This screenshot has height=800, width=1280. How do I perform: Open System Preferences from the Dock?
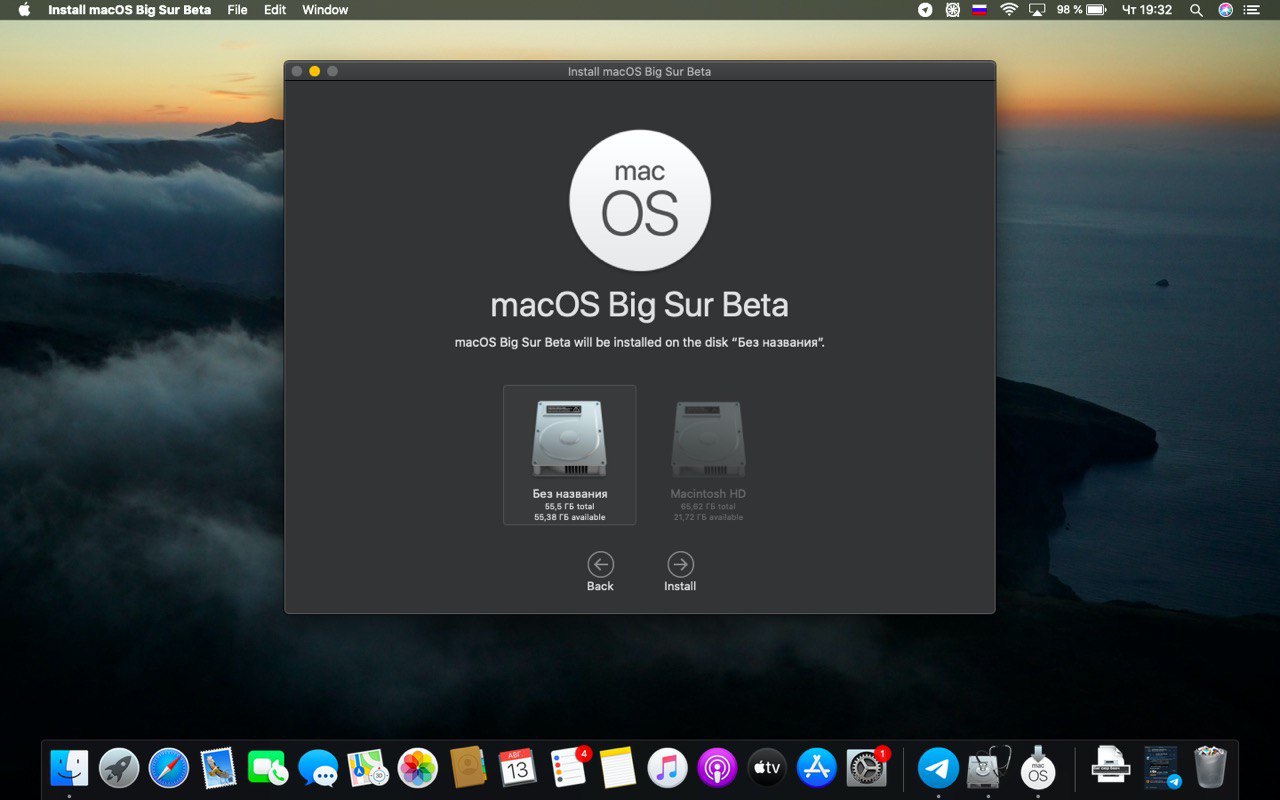click(867, 766)
